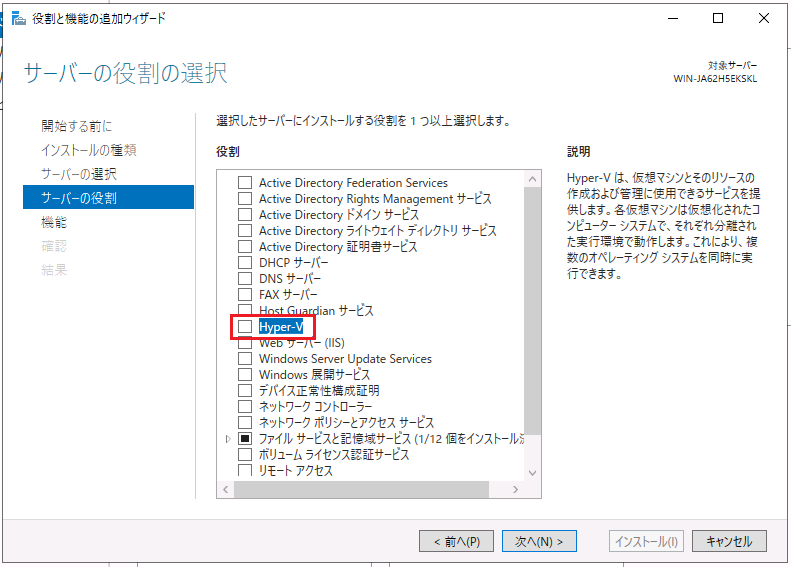Select Windows Server Update Services label
The height and width of the screenshot is (567, 791).
345,359
